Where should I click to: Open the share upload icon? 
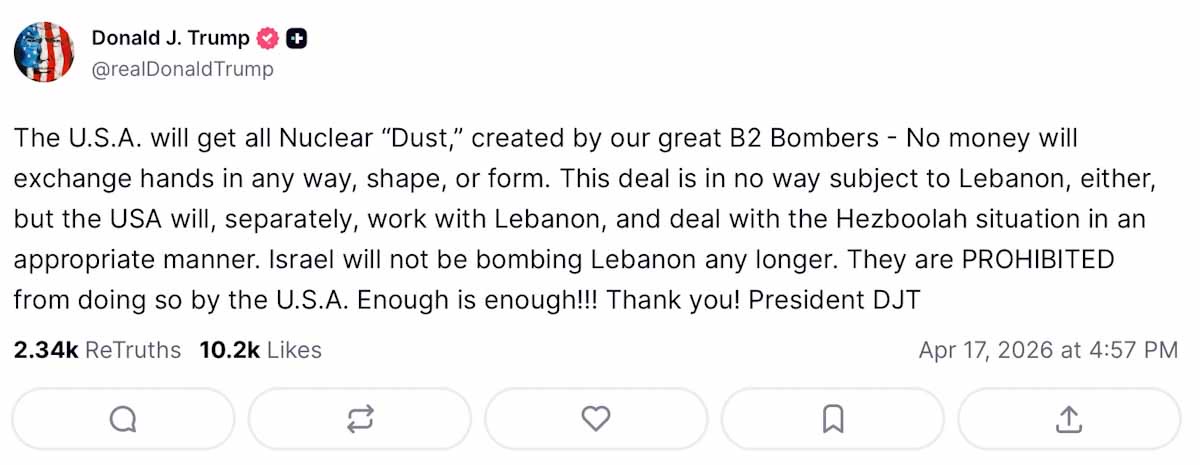[x=1069, y=419]
